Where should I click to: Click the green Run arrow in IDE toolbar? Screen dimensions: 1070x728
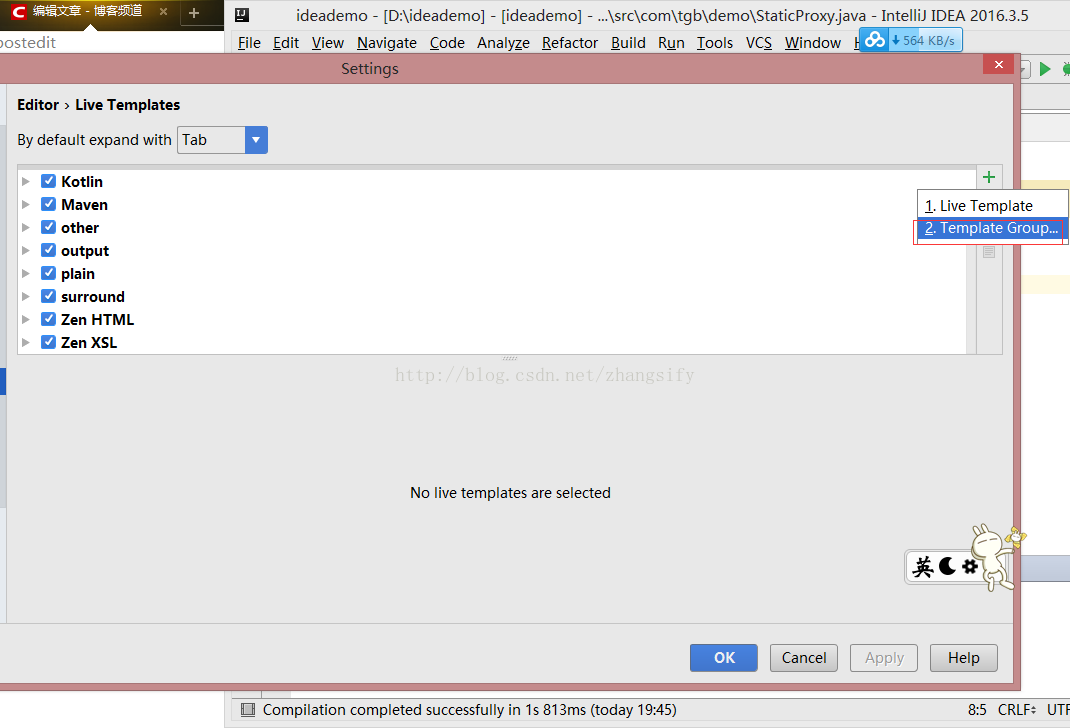point(1045,69)
